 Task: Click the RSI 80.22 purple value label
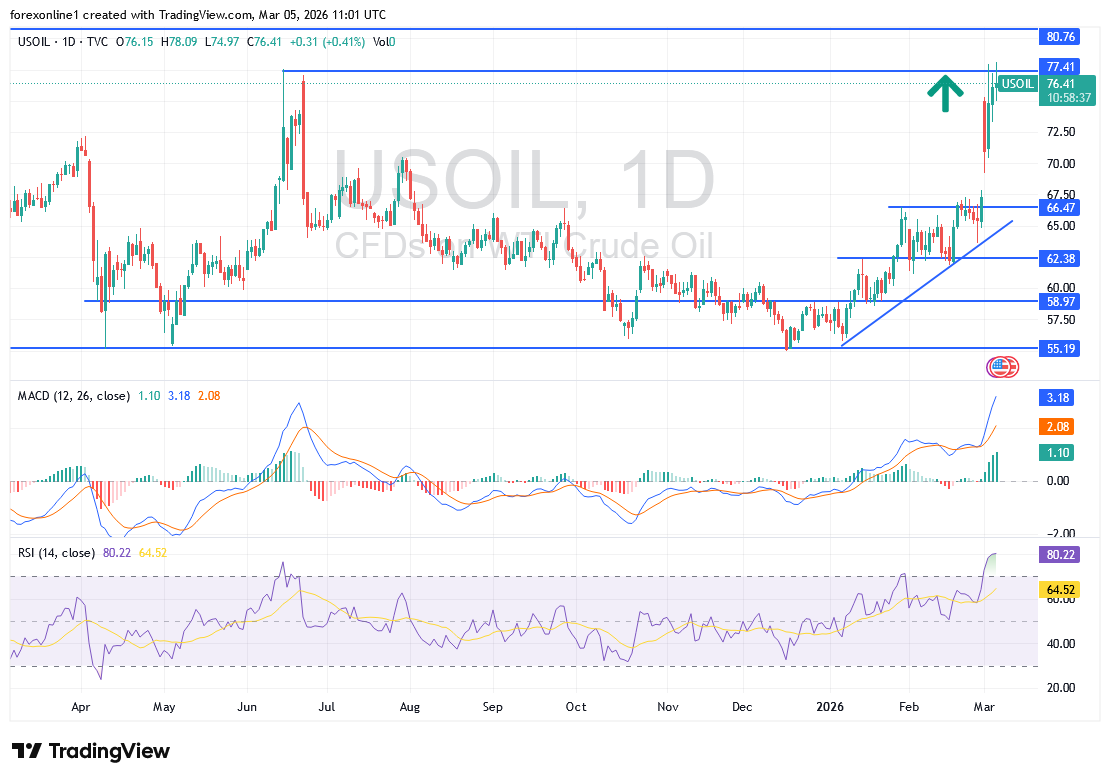pos(1060,555)
